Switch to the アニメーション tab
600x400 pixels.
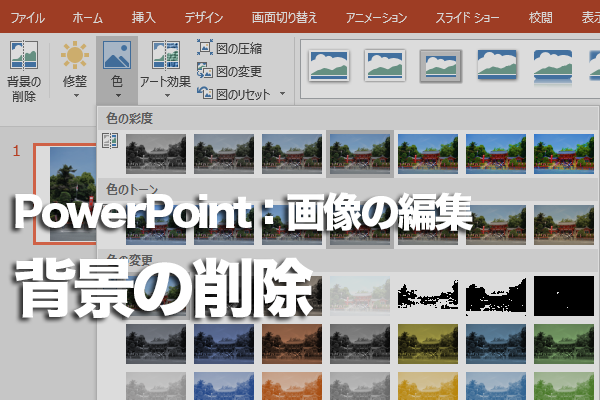coord(376,18)
